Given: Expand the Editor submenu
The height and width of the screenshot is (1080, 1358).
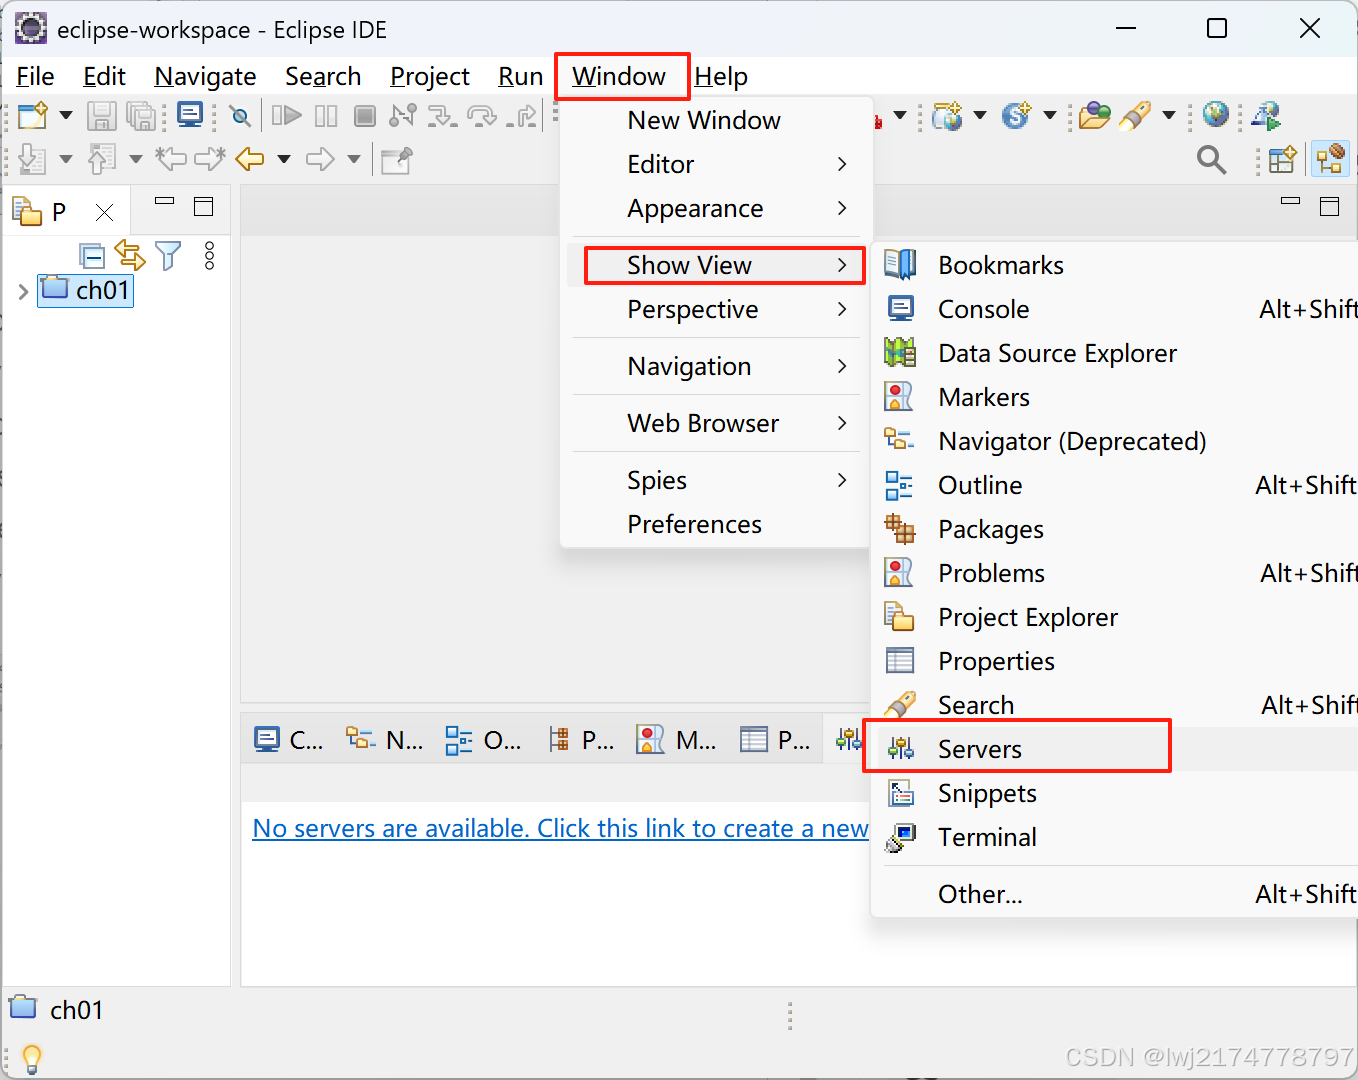Looking at the screenshot, I should (x=716, y=164).
